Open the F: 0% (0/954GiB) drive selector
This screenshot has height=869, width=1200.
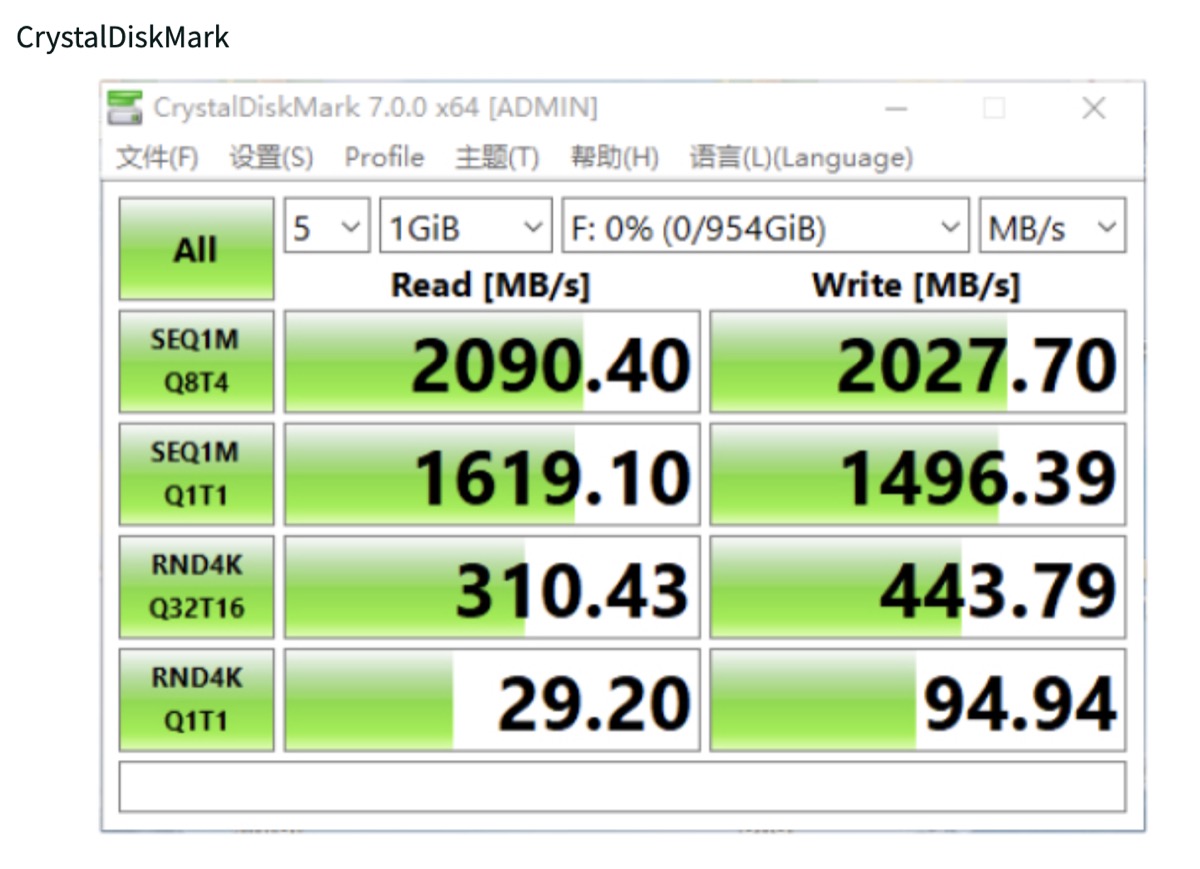coord(765,228)
